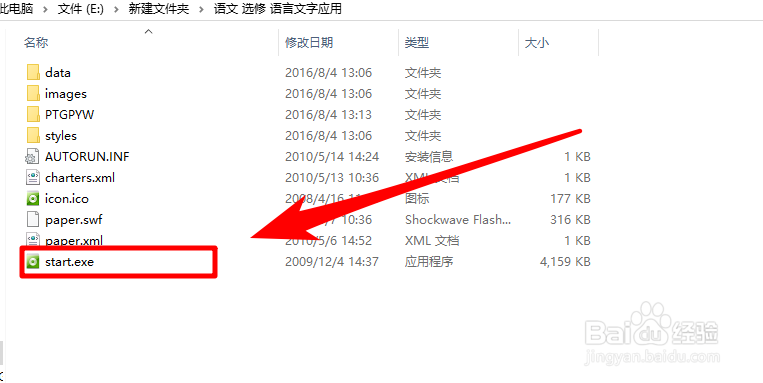
Task: Click the size 177 KB
Action: click(x=570, y=199)
